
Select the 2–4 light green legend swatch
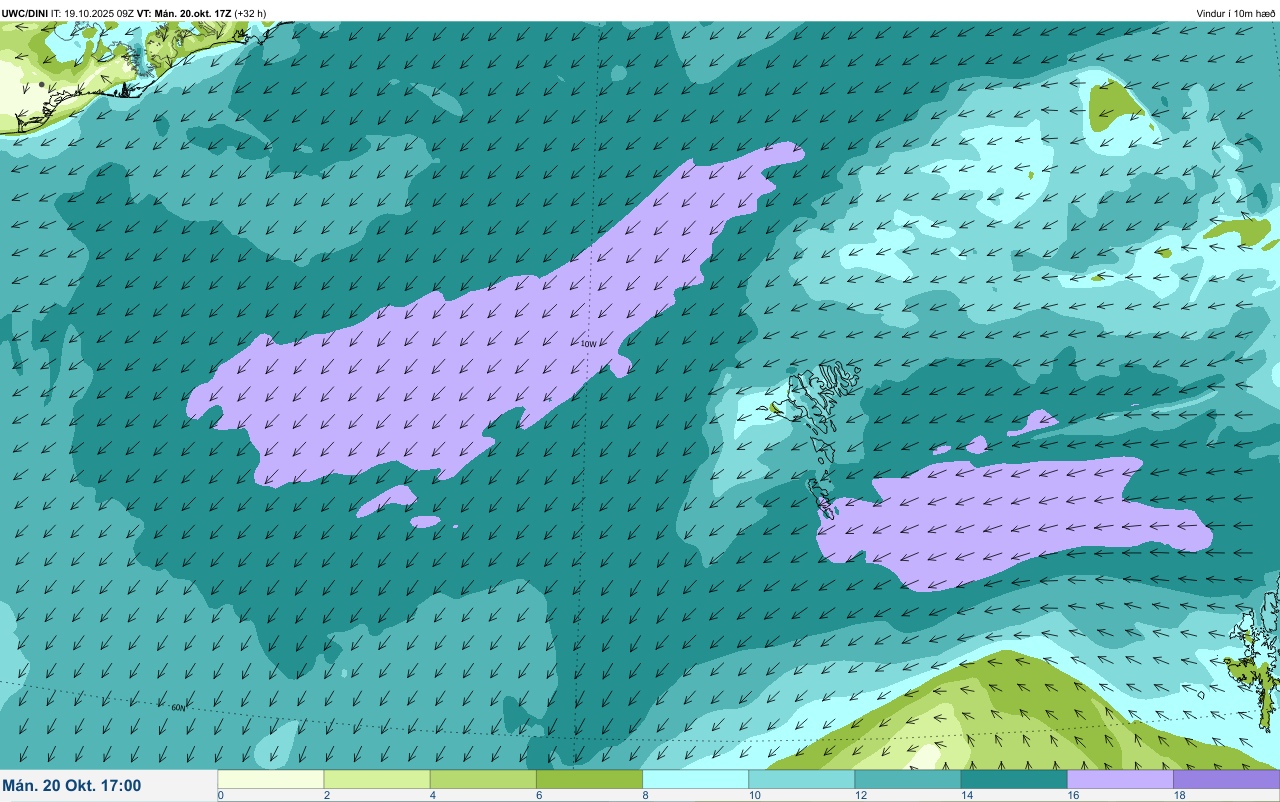(x=377, y=779)
